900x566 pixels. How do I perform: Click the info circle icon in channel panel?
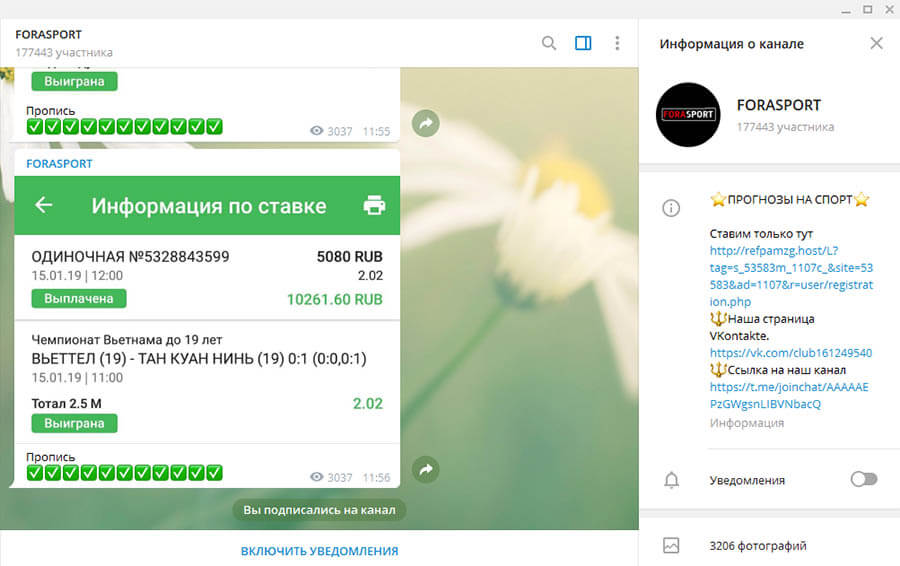[x=671, y=208]
